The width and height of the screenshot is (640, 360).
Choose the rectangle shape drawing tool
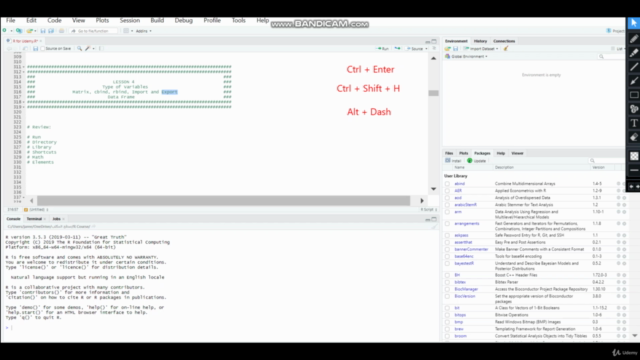(634, 95)
